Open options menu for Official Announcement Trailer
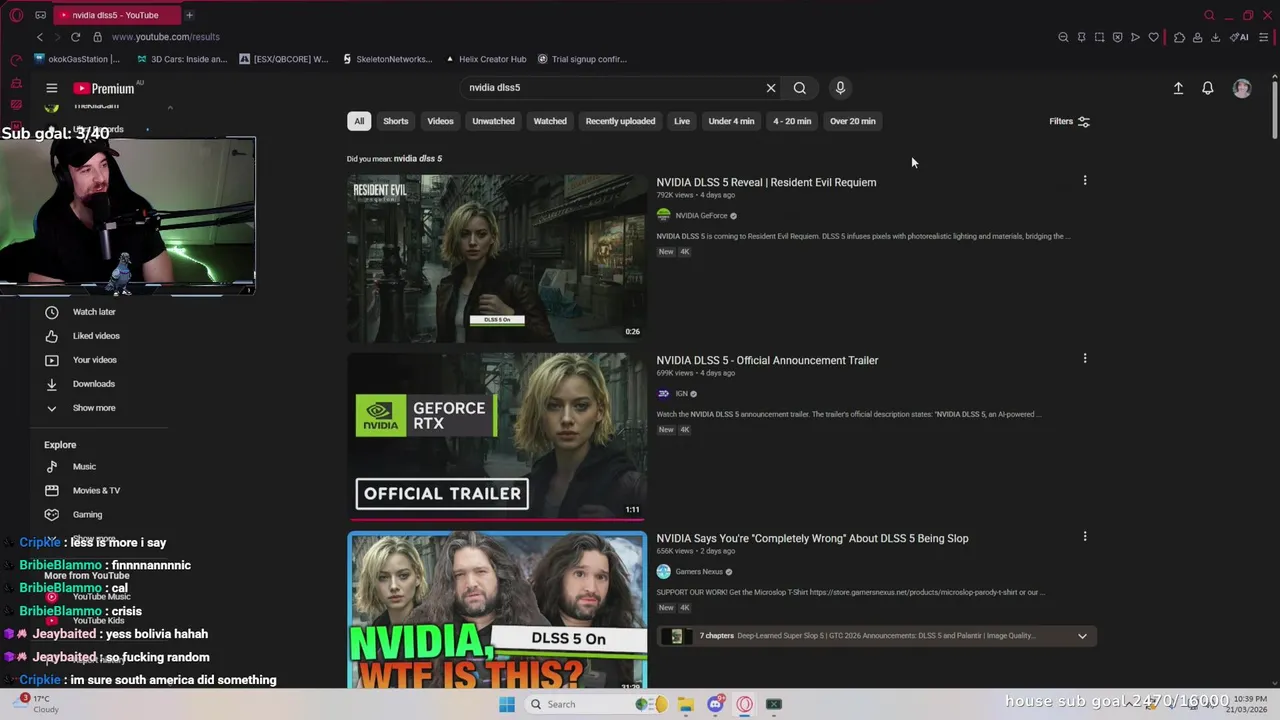The width and height of the screenshot is (1280, 720). 1085,359
